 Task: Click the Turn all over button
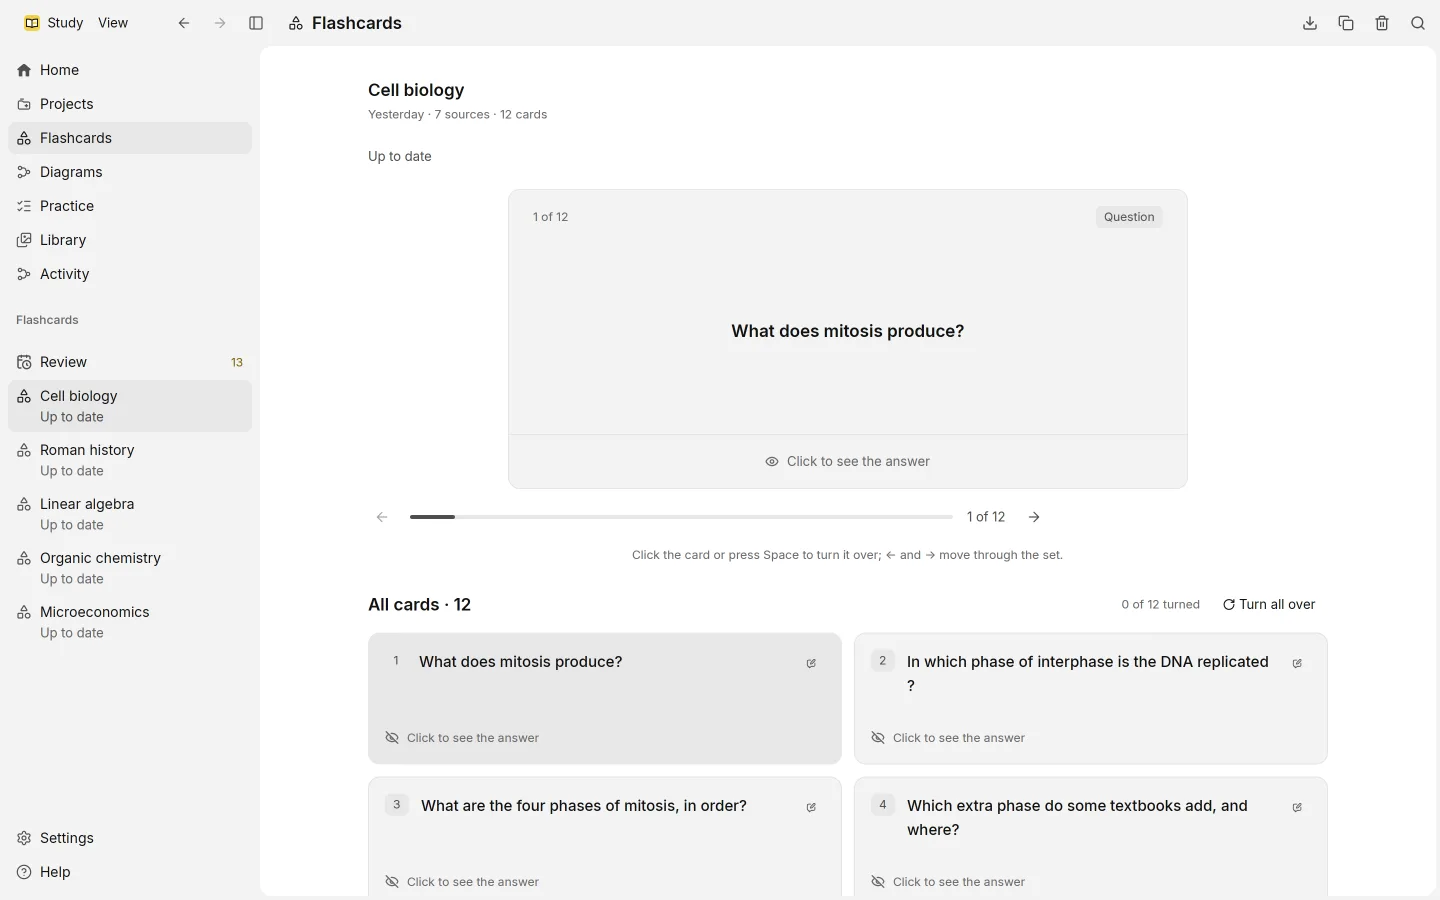[x=1269, y=604]
